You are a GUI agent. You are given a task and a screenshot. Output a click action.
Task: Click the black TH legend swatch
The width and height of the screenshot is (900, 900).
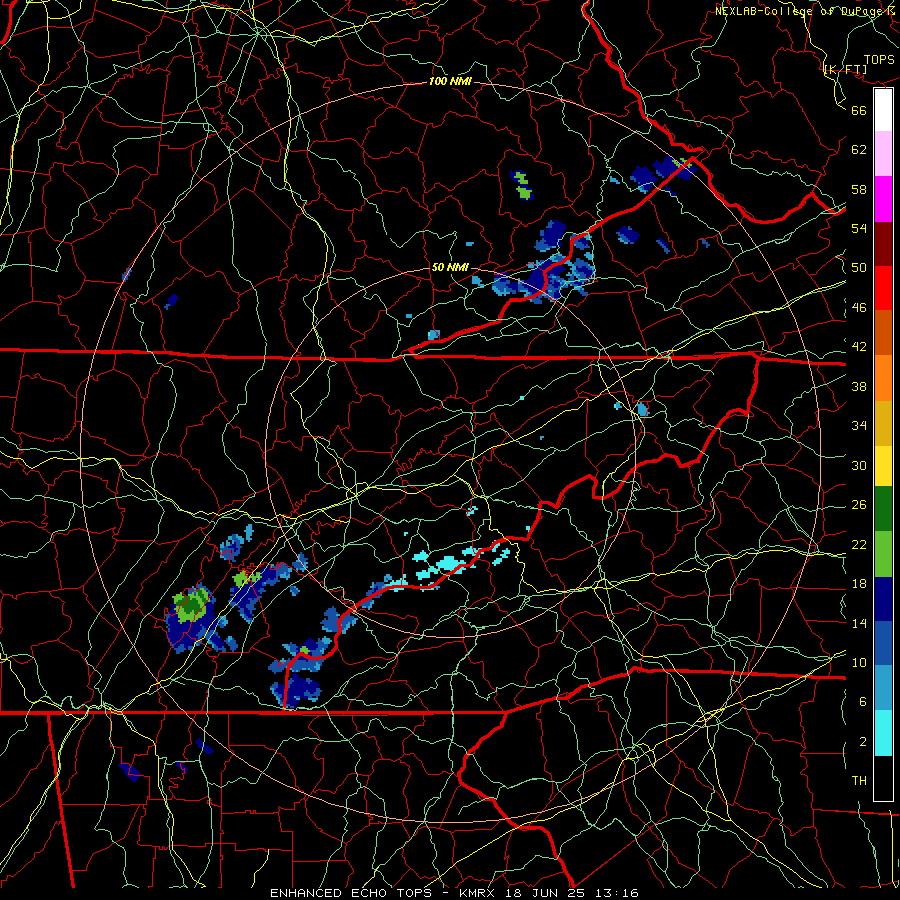pos(883,778)
